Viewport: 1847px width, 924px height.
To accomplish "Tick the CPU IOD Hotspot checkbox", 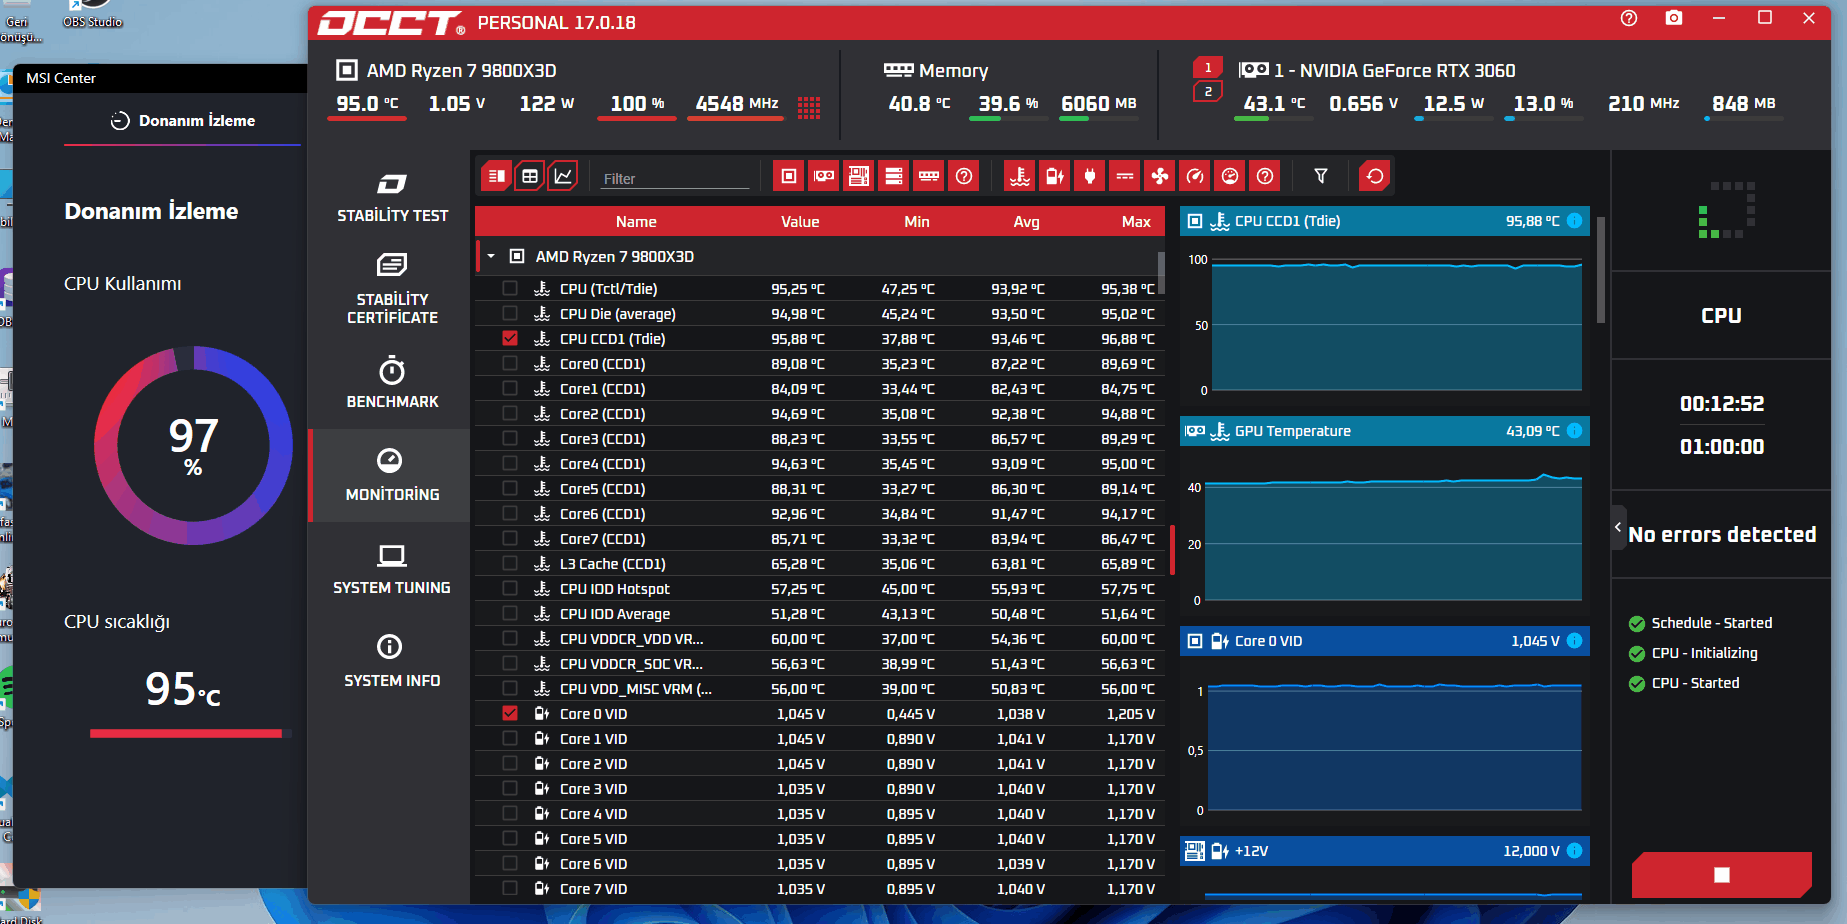I will (510, 588).
